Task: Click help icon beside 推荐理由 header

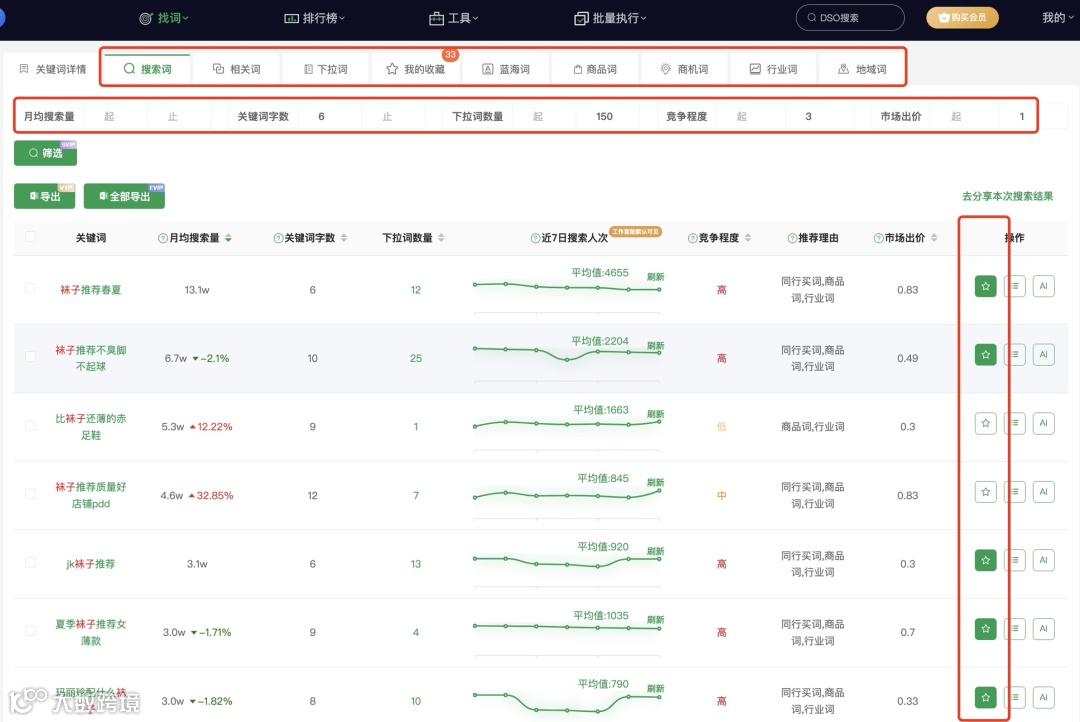Action: (792, 238)
